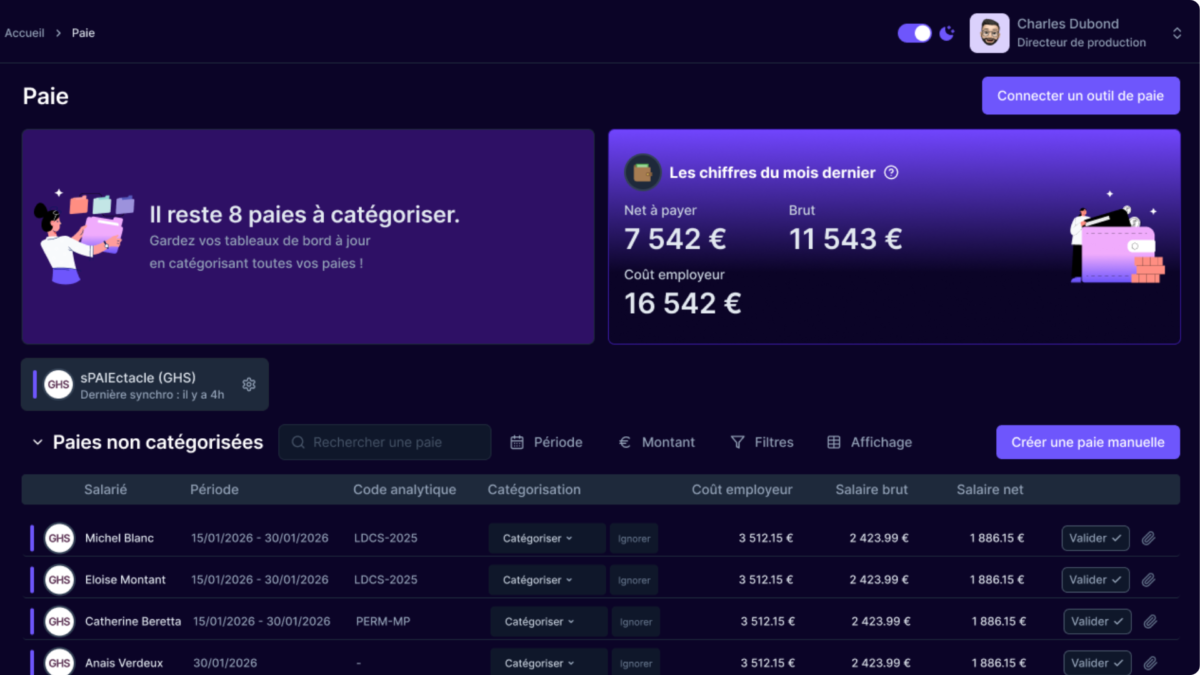The height and width of the screenshot is (675, 1200).
Task: Click the Accueil breadcrumb item
Action: tap(24, 32)
